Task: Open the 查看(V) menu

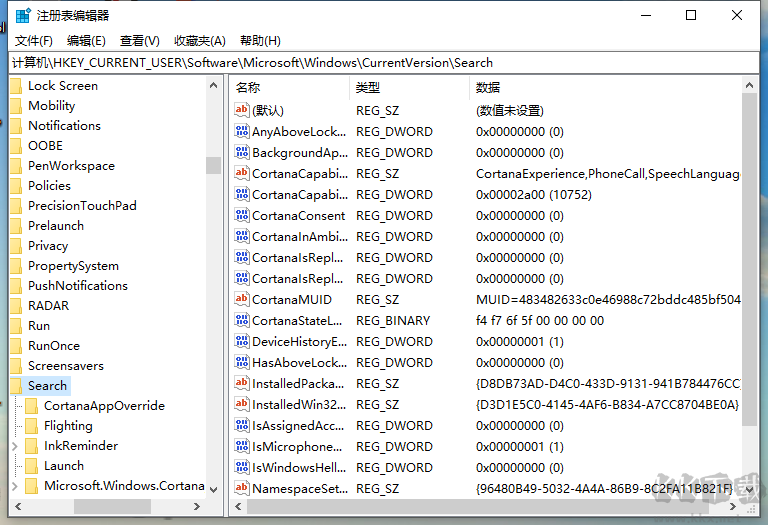Action: point(140,41)
